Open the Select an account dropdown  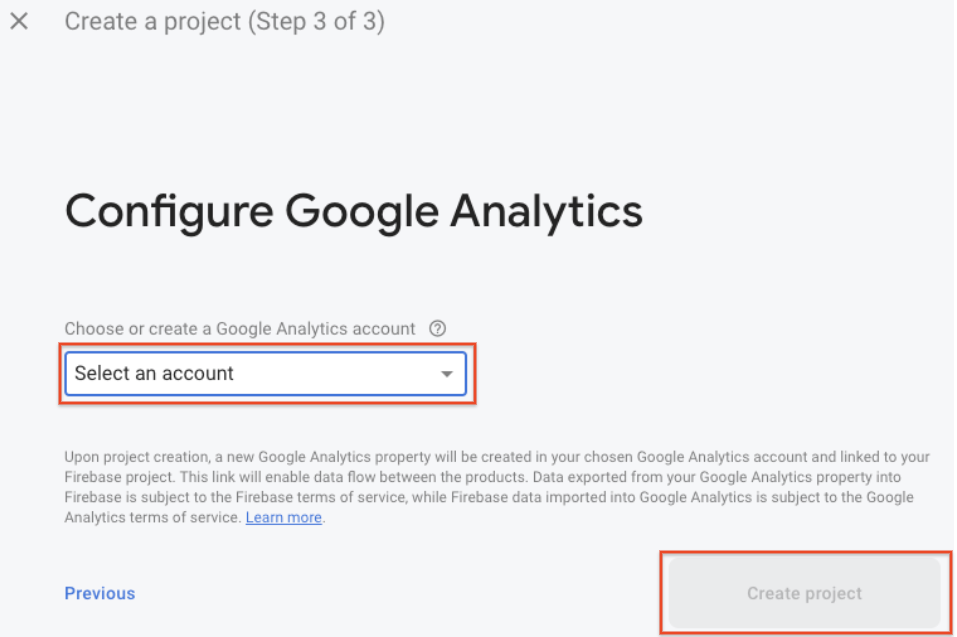click(265, 374)
